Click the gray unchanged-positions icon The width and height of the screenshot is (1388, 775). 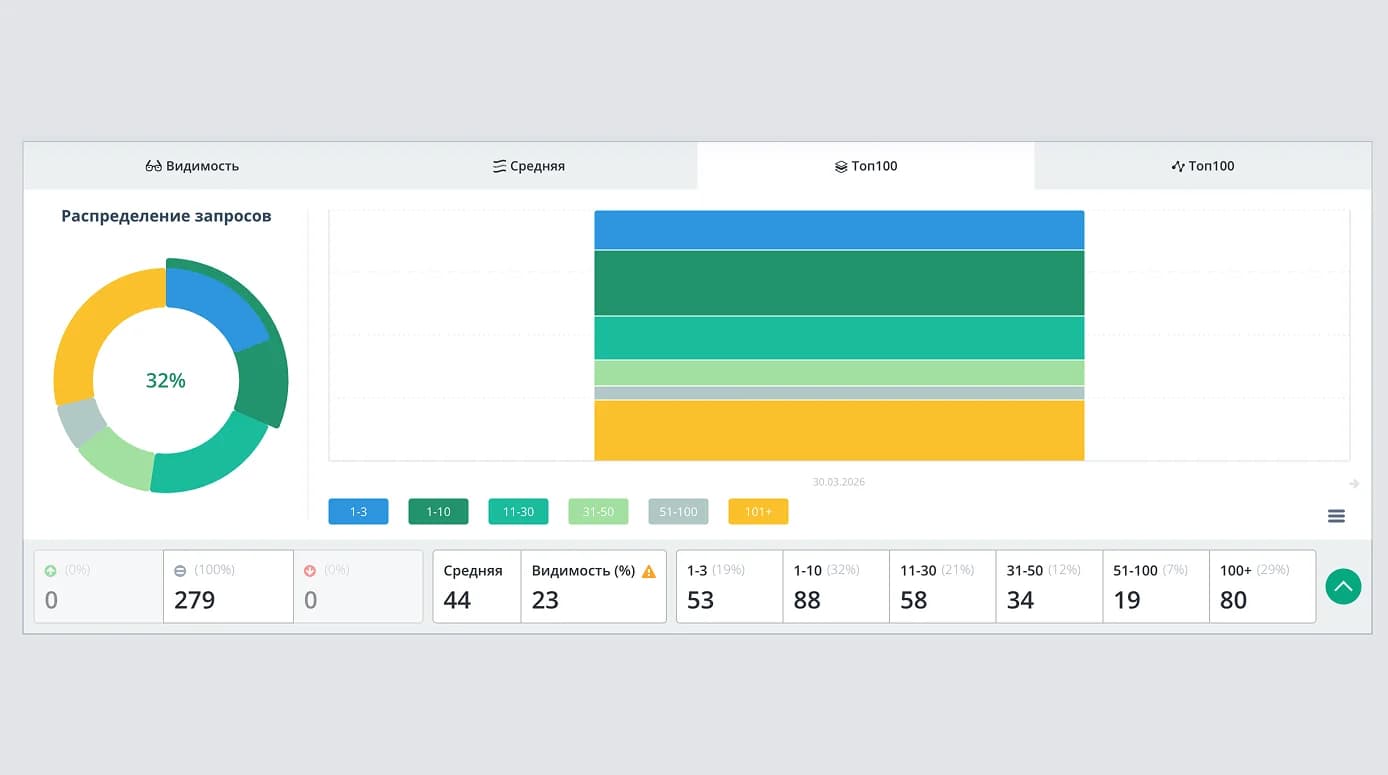180,571
